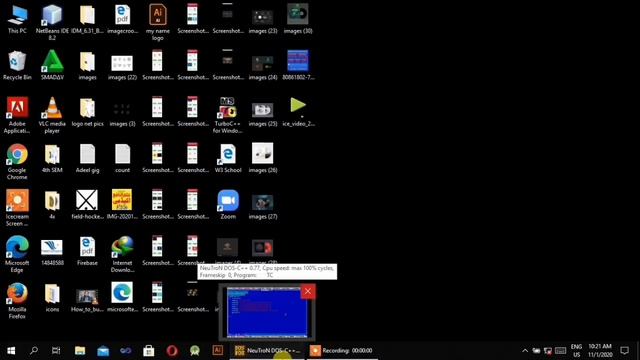This screenshot has height=360, width=640.
Task: Select the SMADAV shortcut icon
Action: [52, 65]
